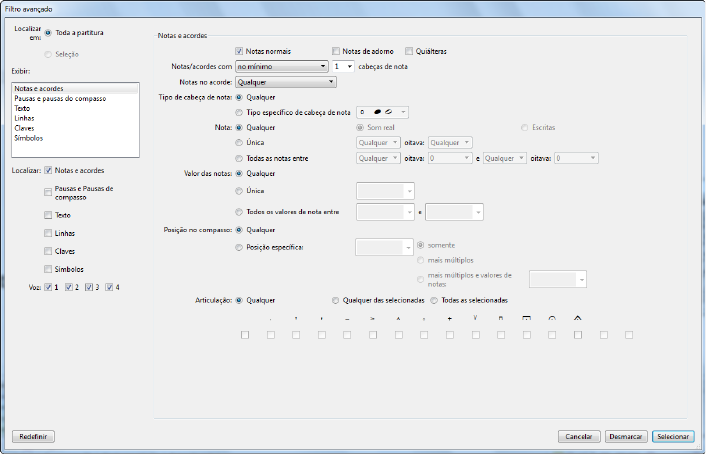Choose the 'Seleção' radio option

pyautogui.click(x=48, y=54)
